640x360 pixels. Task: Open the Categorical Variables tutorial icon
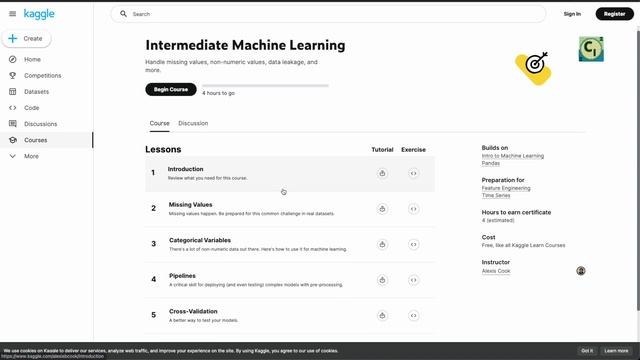click(382, 244)
